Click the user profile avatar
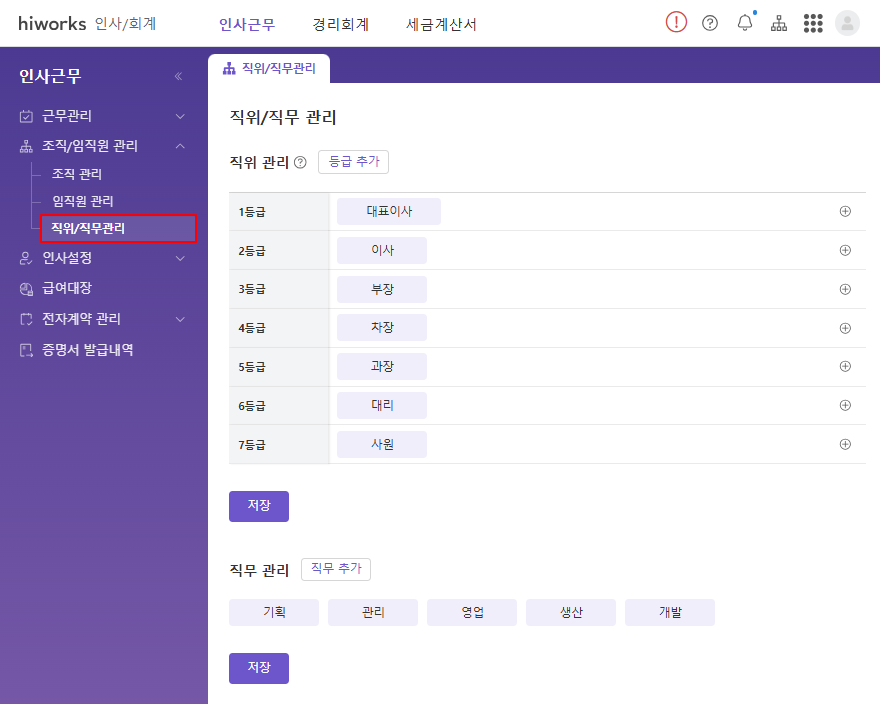880x704 pixels. (x=847, y=23)
